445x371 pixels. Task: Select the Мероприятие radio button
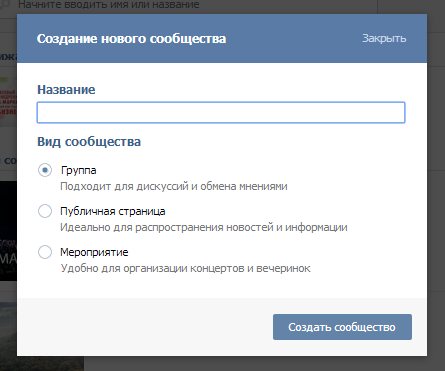point(45,252)
